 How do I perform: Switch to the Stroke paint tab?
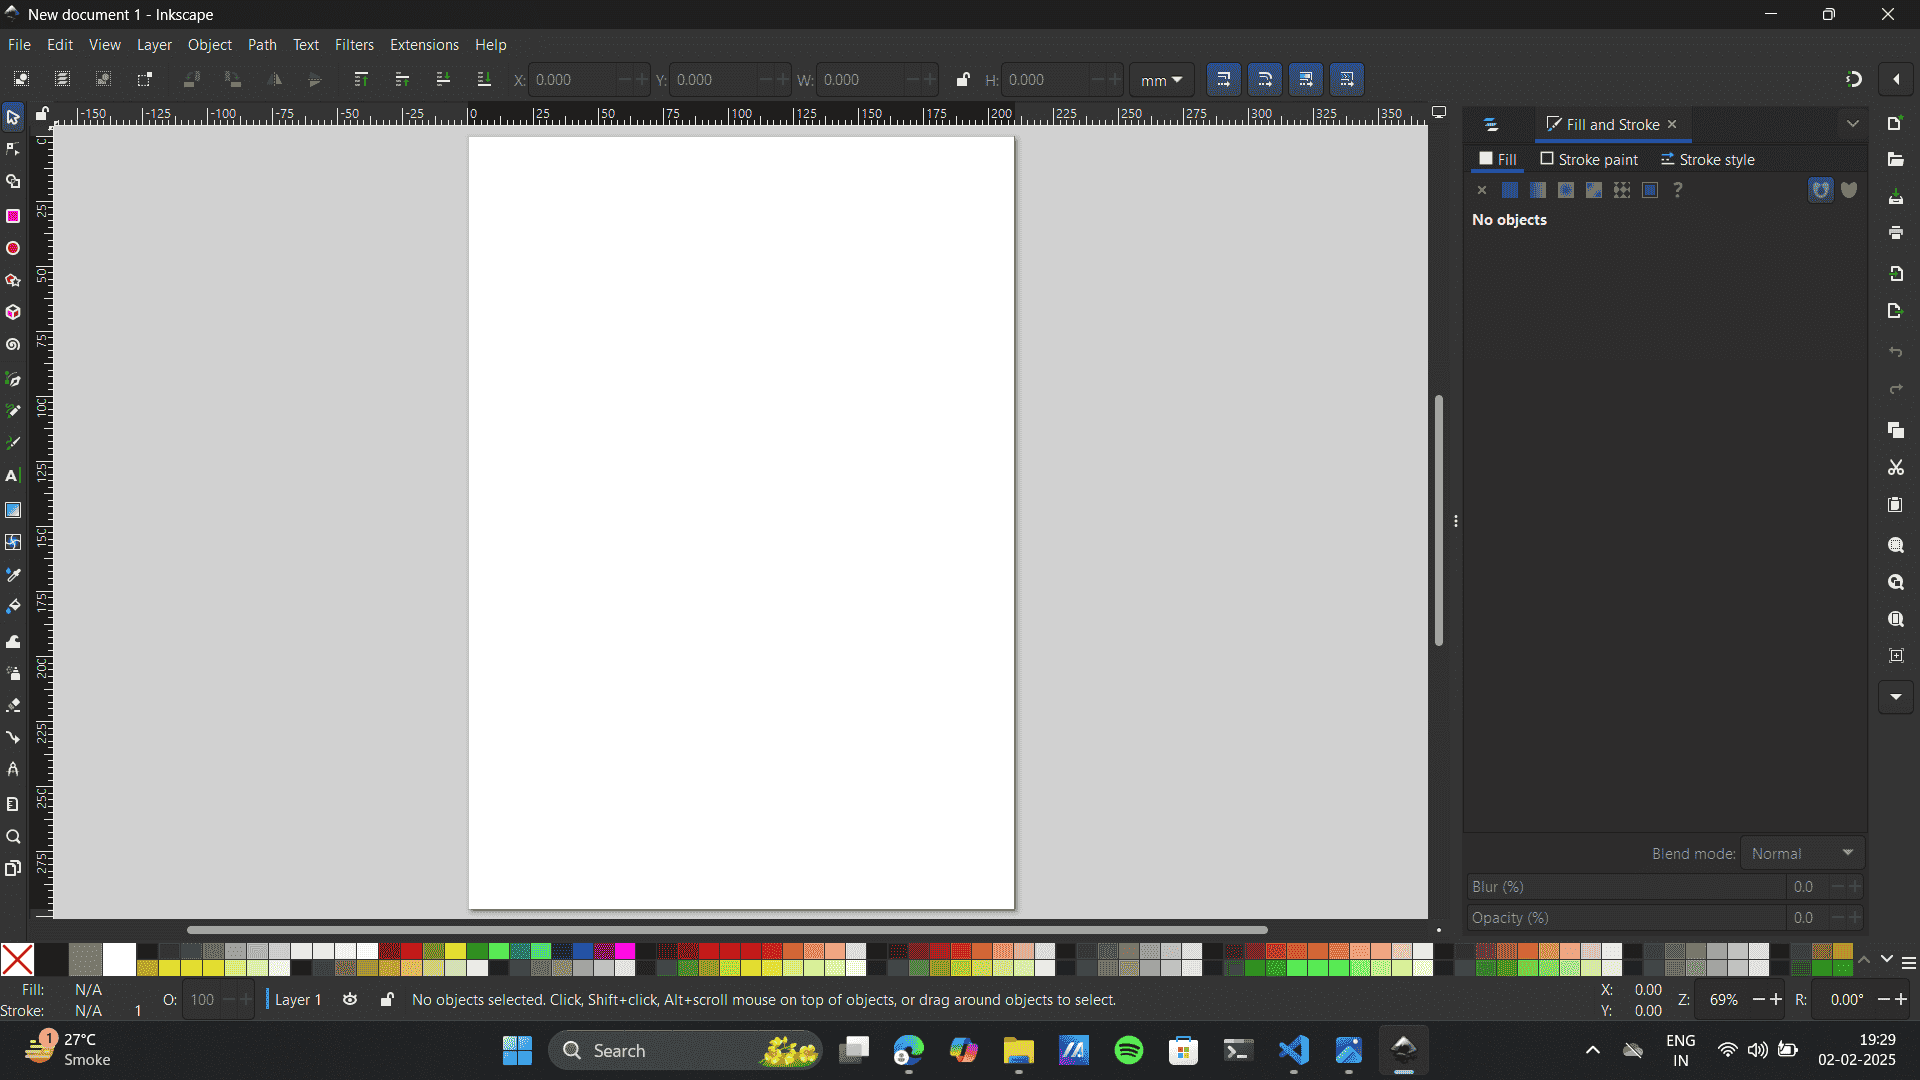(x=1589, y=159)
